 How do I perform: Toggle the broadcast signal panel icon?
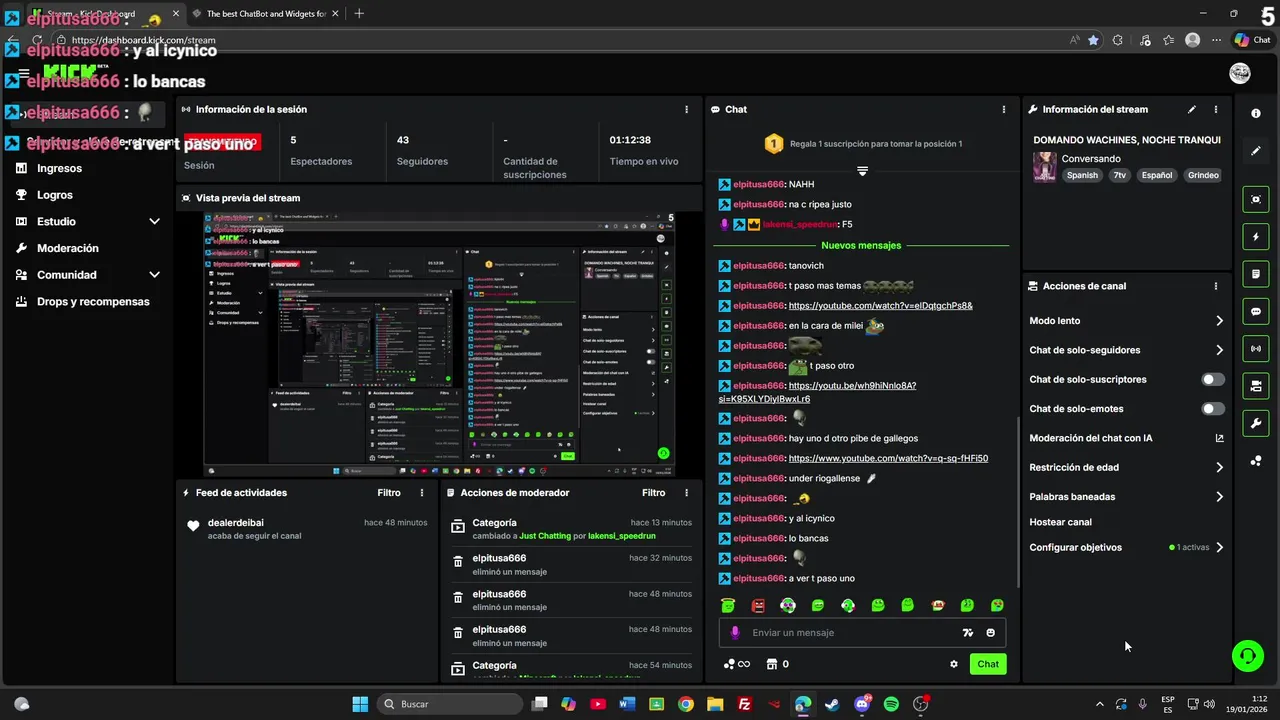click(x=1256, y=348)
